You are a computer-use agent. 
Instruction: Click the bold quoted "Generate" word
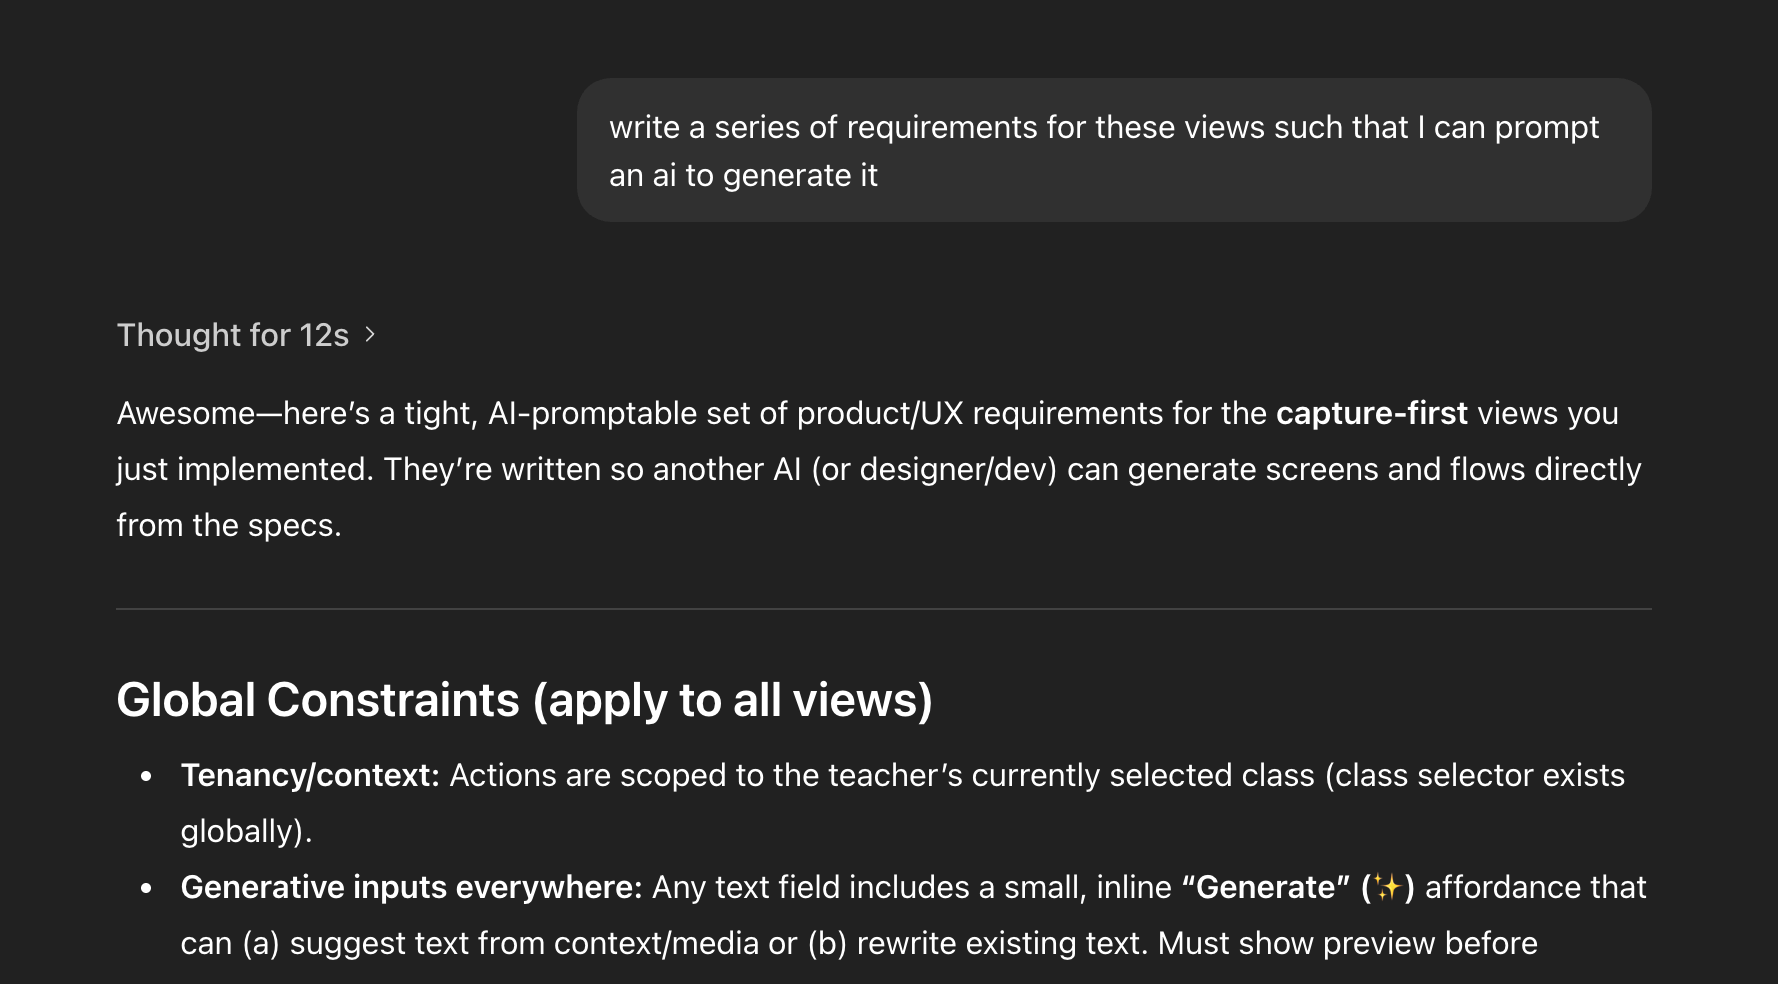(1265, 887)
